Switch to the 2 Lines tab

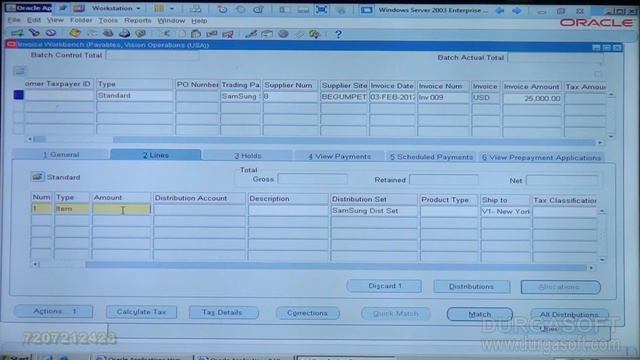point(156,155)
